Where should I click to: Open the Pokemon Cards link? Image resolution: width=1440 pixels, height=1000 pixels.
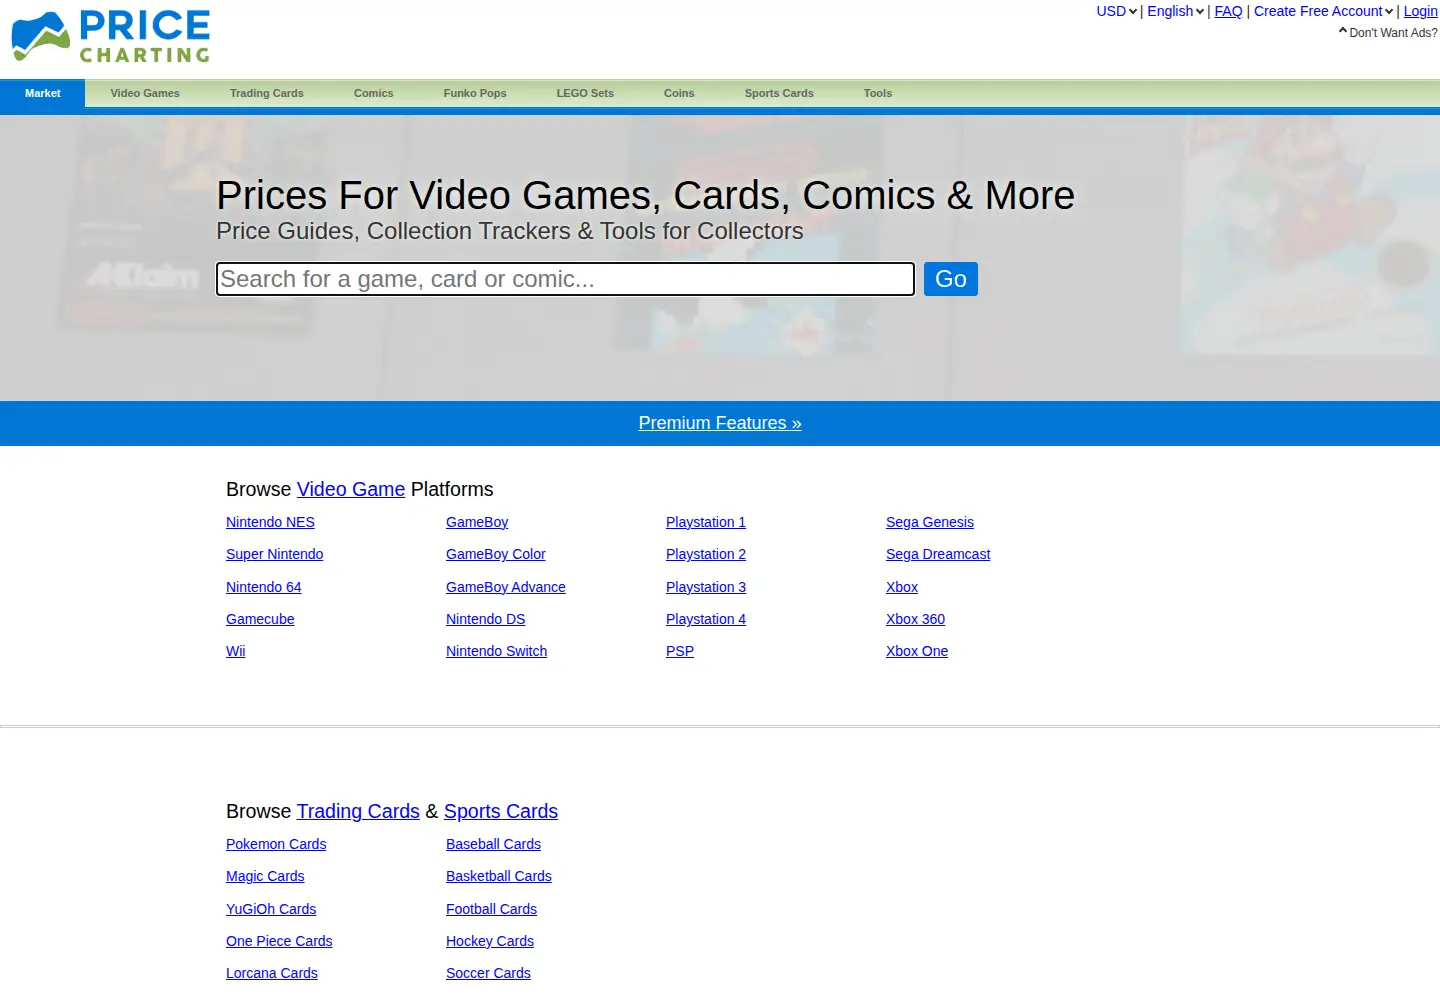tap(276, 844)
